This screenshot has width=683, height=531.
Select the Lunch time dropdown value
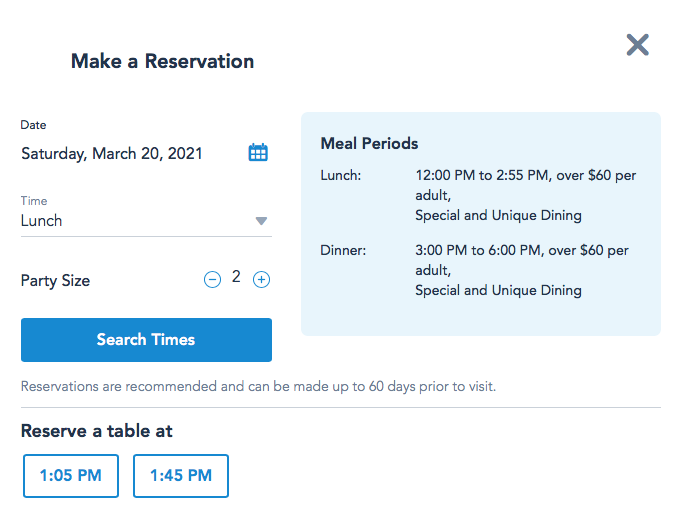coord(42,221)
